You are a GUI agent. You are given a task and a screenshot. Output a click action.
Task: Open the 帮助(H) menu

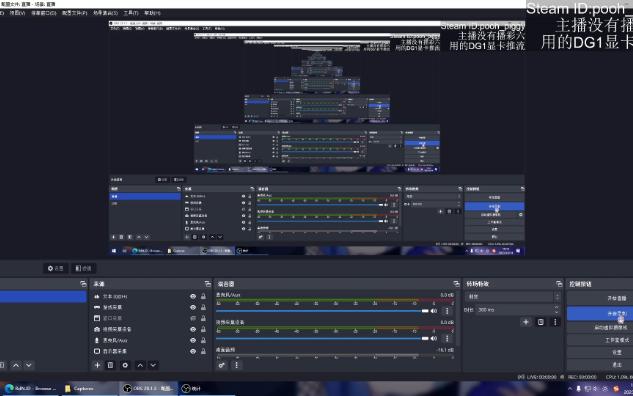click(x=152, y=13)
